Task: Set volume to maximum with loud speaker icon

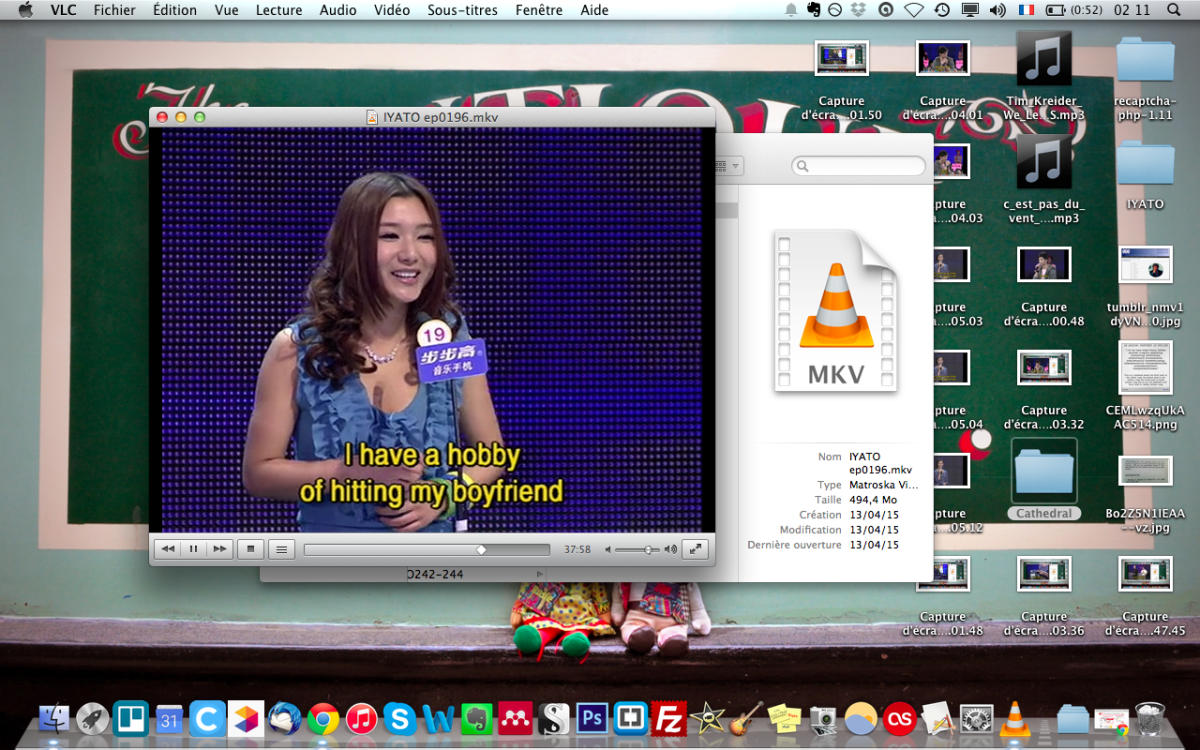Action: pyautogui.click(x=670, y=549)
